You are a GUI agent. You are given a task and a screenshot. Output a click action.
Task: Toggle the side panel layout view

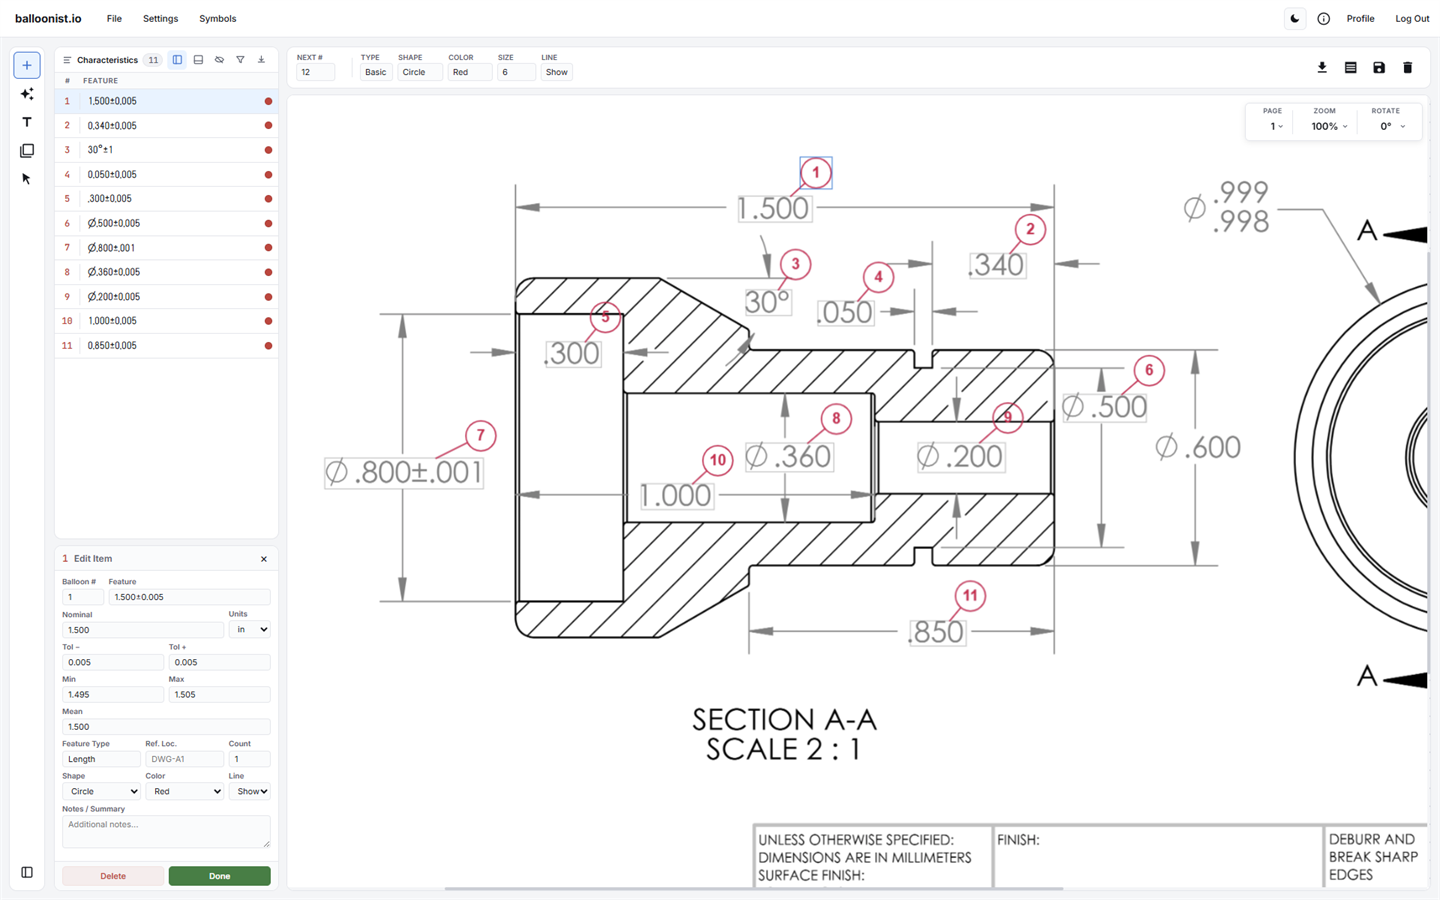(177, 60)
